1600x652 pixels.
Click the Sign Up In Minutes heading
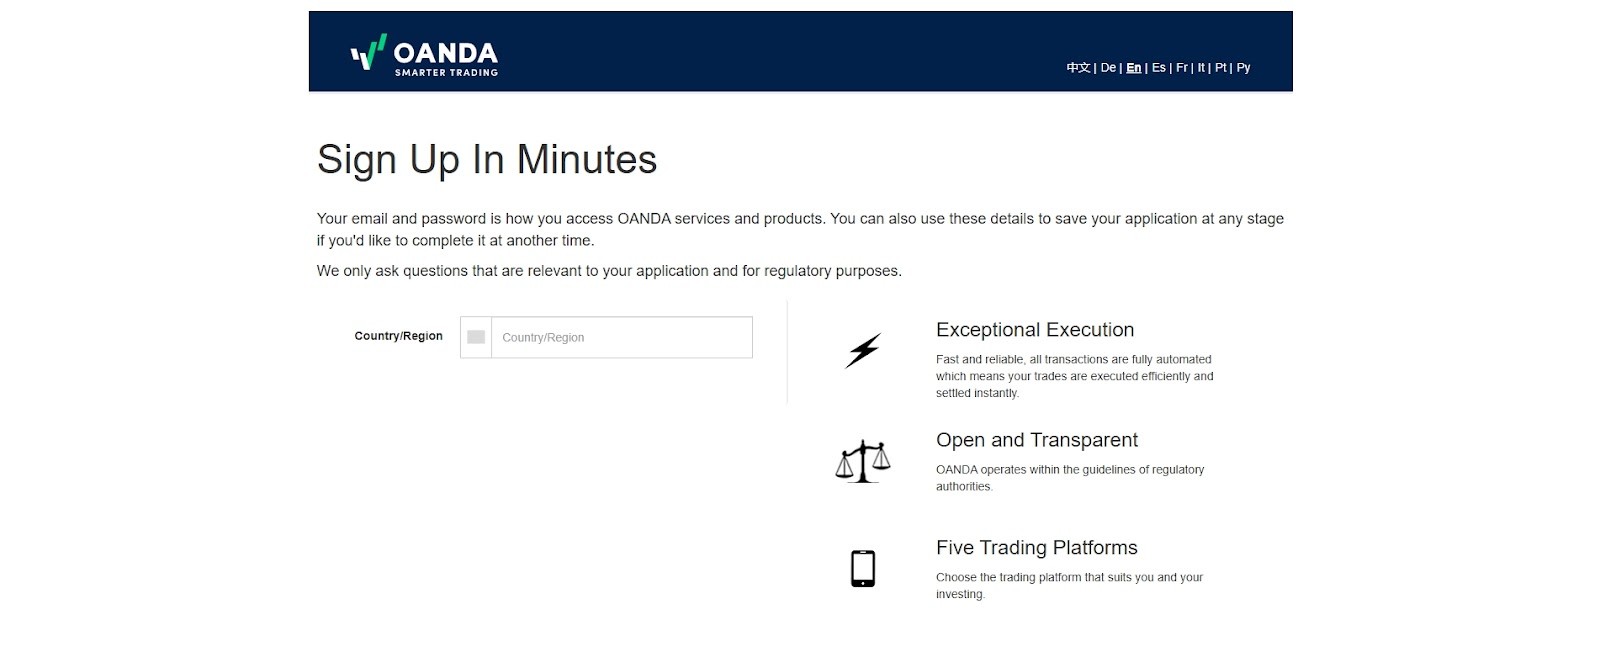pos(487,160)
